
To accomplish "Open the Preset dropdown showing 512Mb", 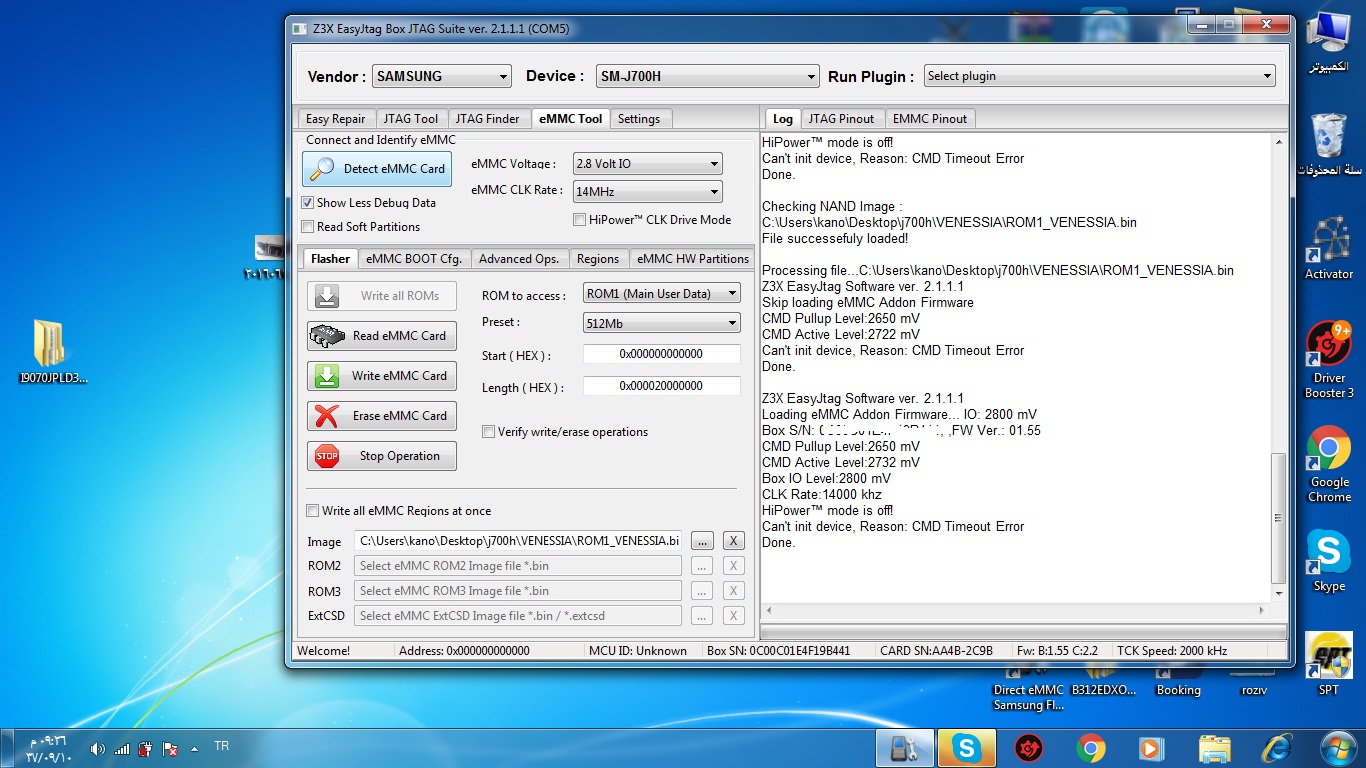I will pyautogui.click(x=662, y=324).
